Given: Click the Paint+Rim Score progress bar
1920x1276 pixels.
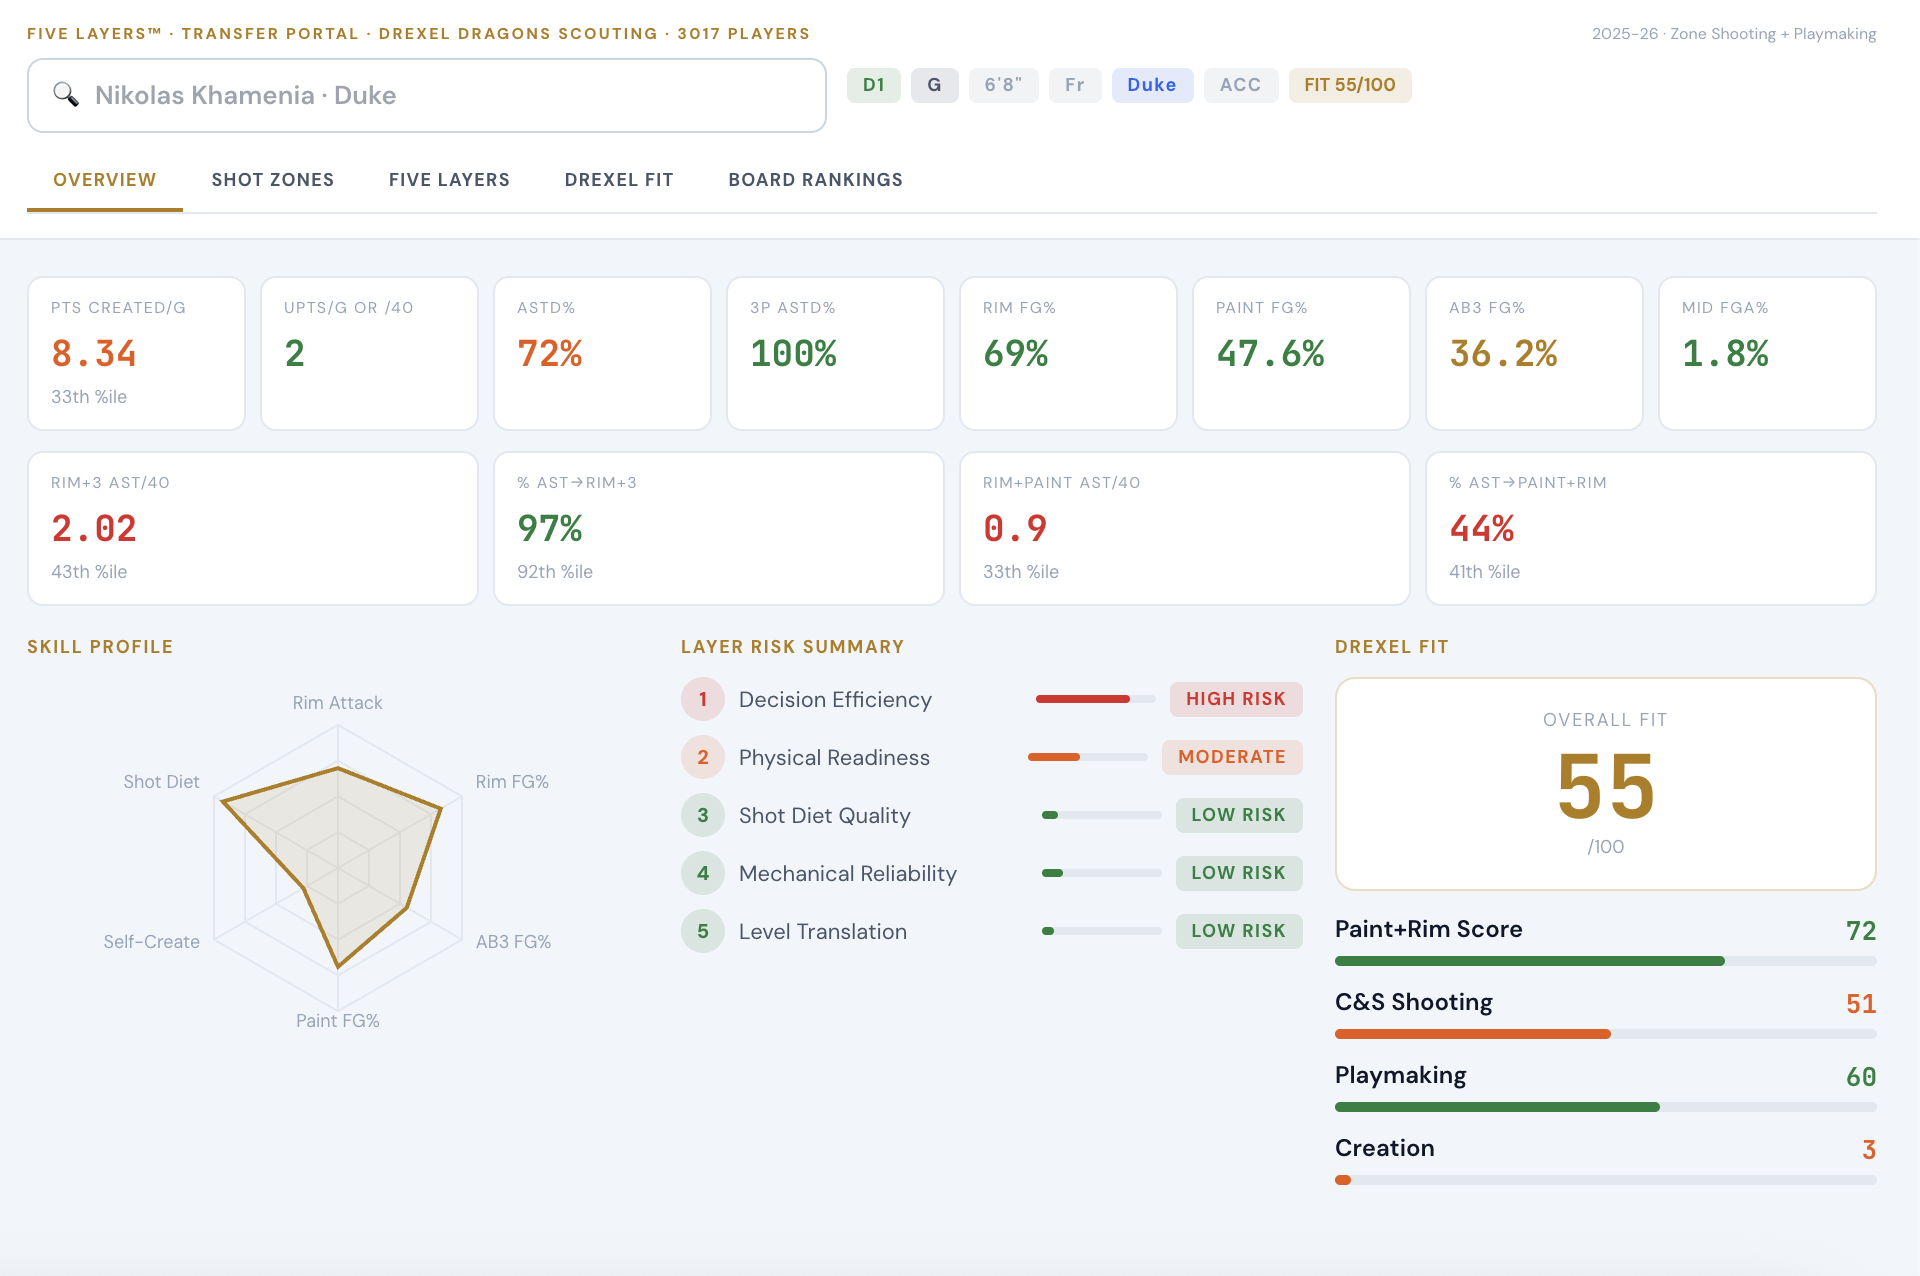Looking at the screenshot, I should pos(1606,961).
